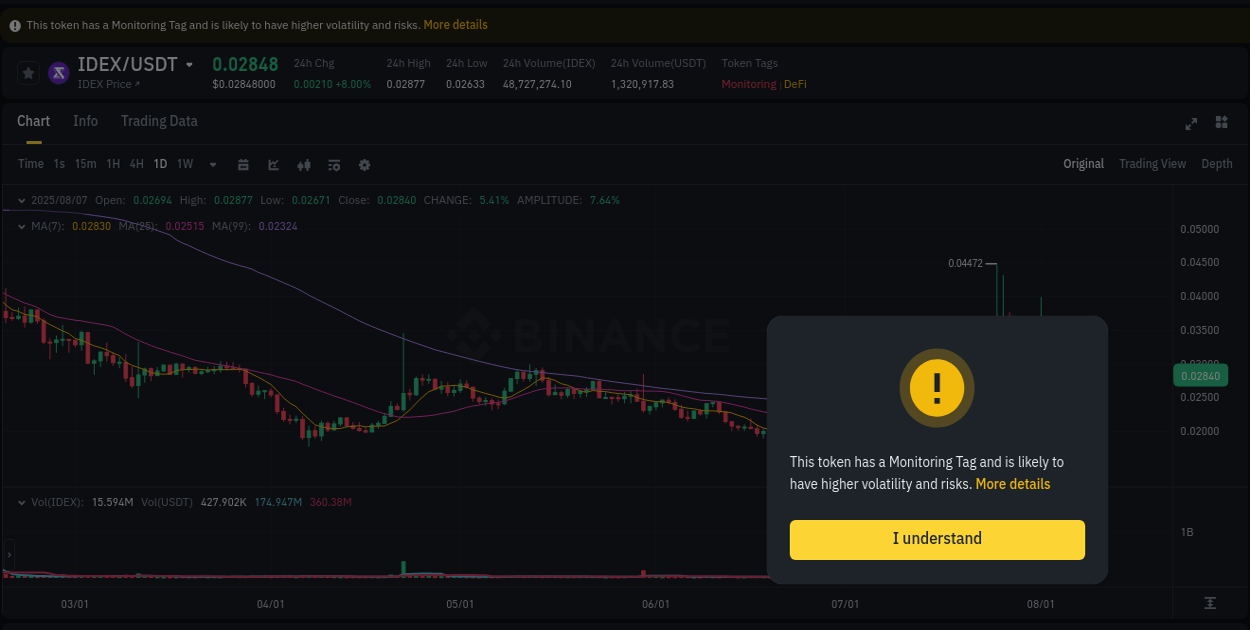
Task: Switch to the Trading Data tab
Action: coord(159,121)
